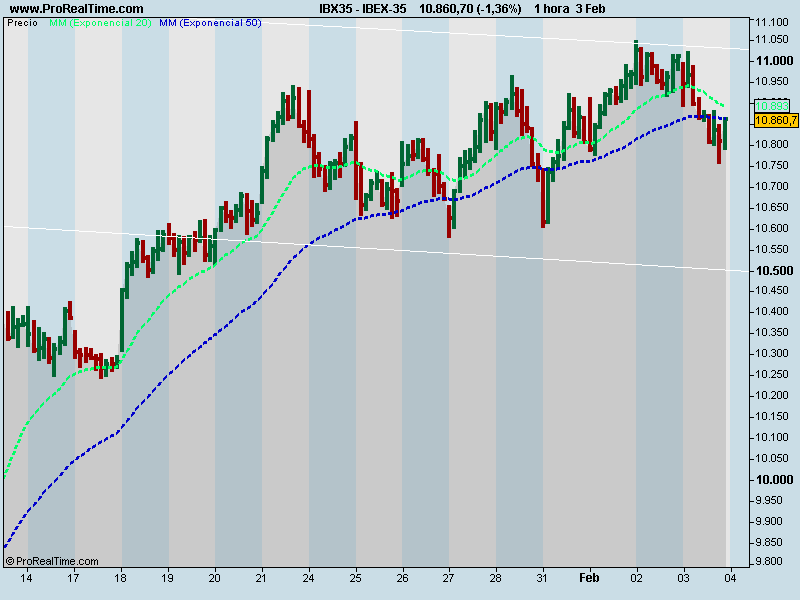Screen dimensions: 800x600
Task: Click the © ProRealTime.com copyright text
Action: click(52, 562)
